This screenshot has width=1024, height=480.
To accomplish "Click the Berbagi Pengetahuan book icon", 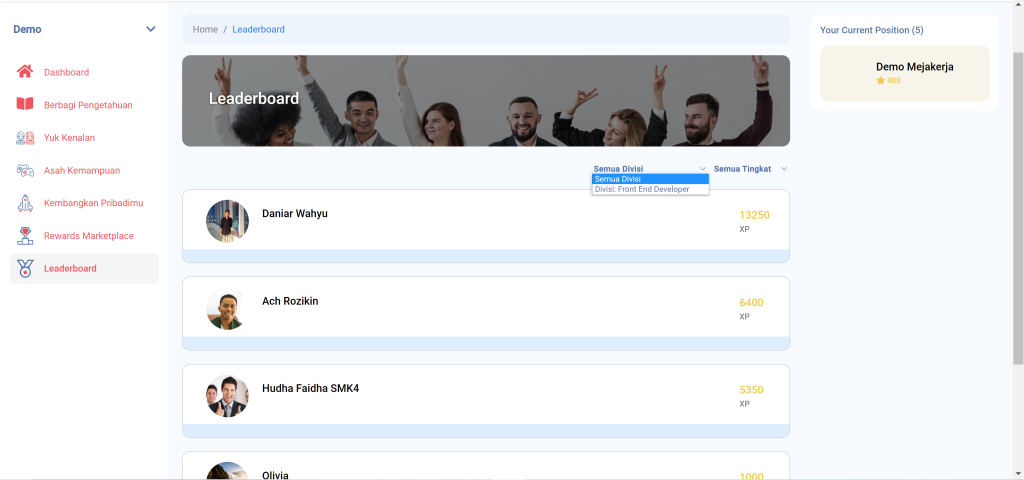I will pos(25,104).
